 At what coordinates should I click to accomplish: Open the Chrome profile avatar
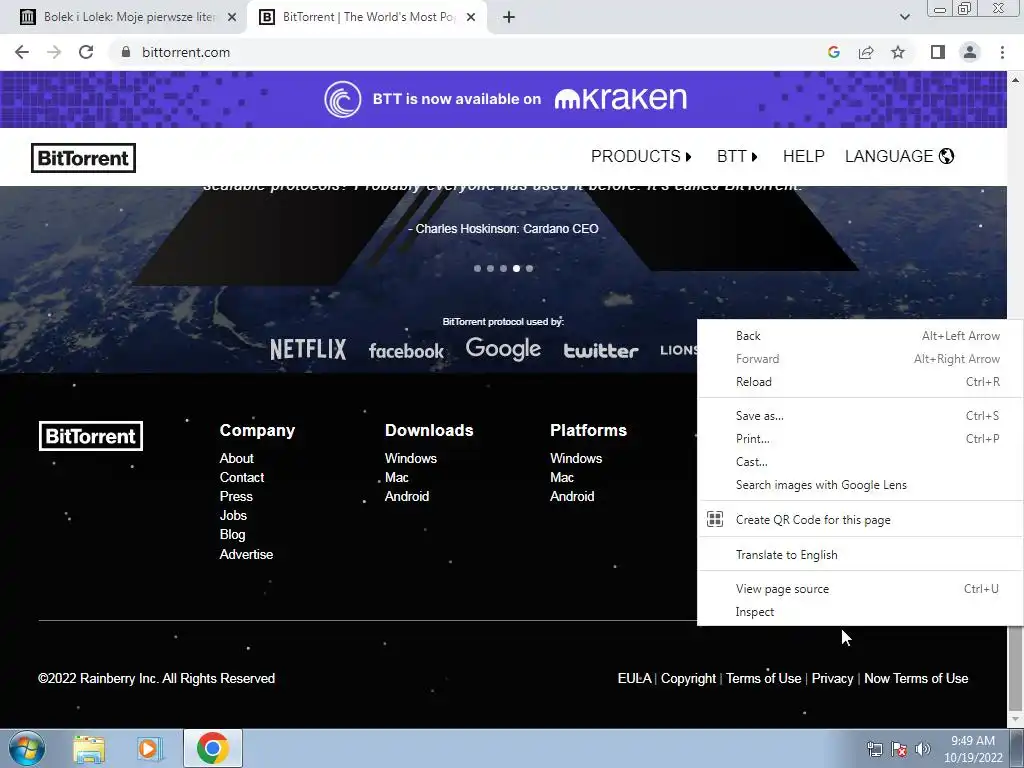[970, 52]
